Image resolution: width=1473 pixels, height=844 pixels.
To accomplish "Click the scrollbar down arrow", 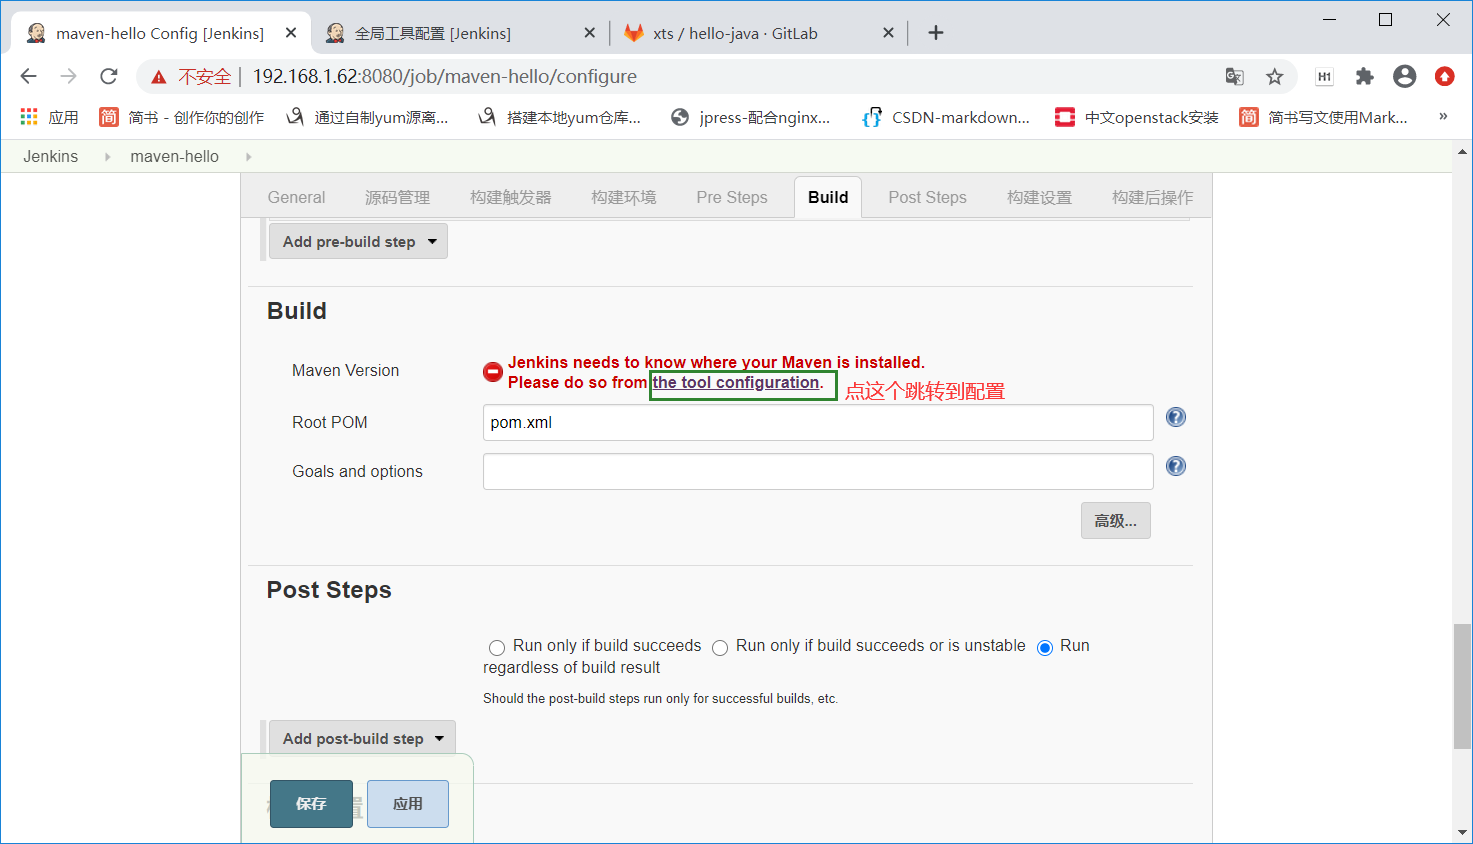I will point(1462,832).
